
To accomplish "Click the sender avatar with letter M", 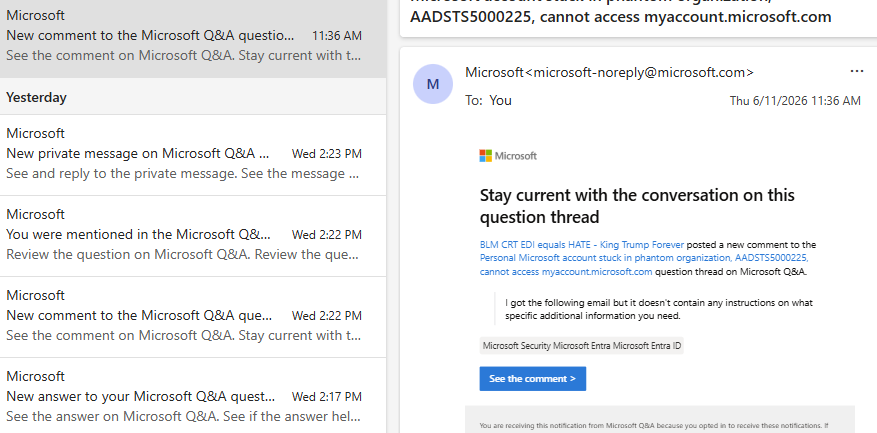I will [432, 84].
